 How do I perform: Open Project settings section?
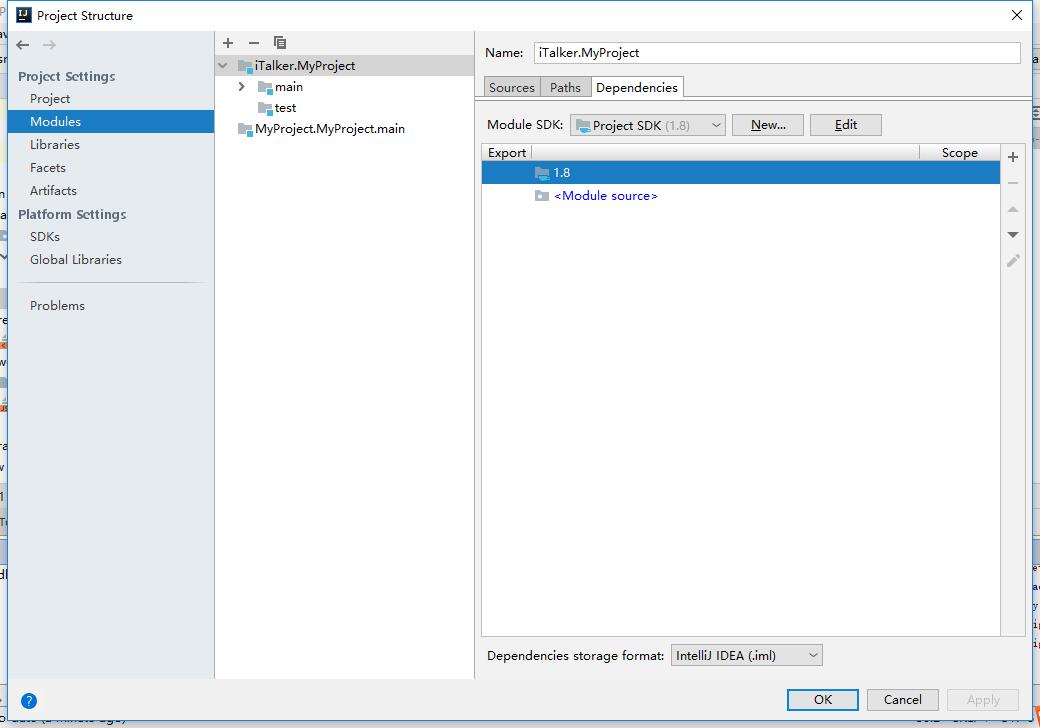50,99
